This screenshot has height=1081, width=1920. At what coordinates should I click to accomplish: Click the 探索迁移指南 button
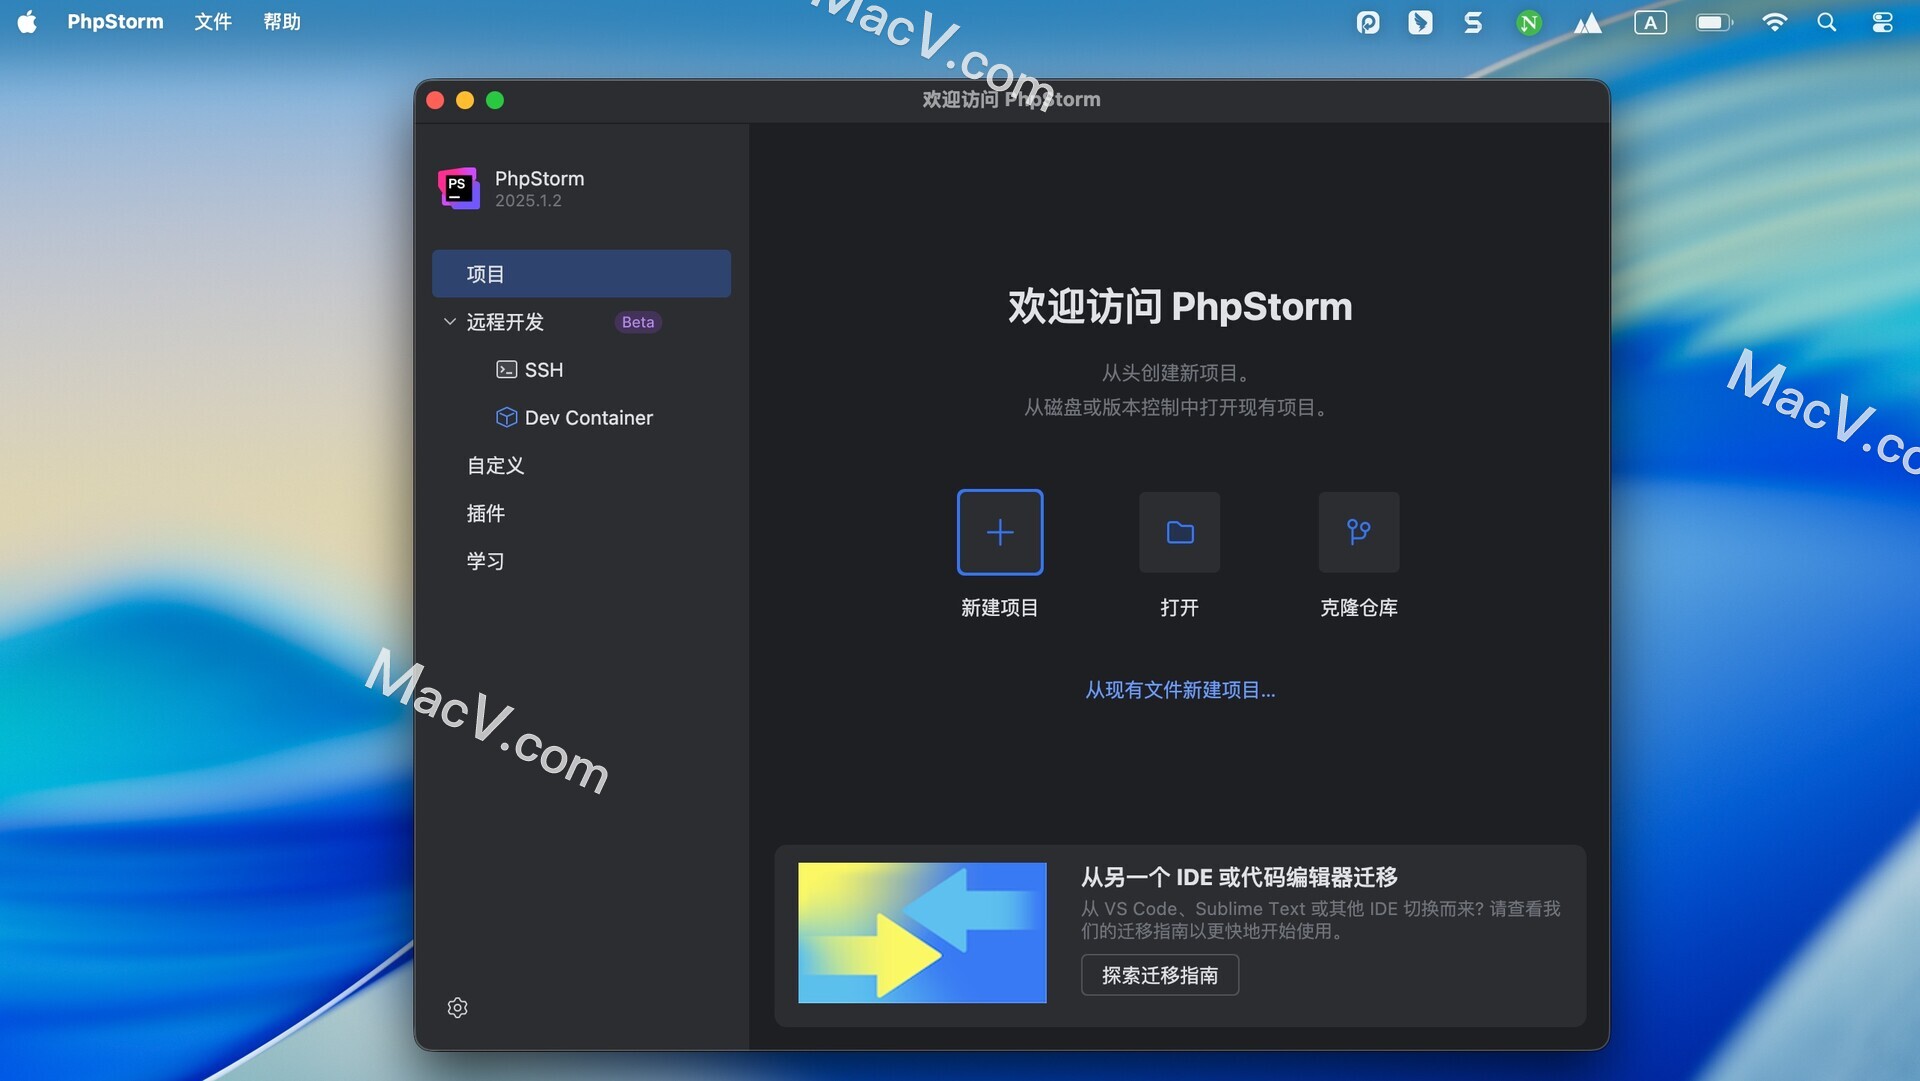pos(1159,975)
